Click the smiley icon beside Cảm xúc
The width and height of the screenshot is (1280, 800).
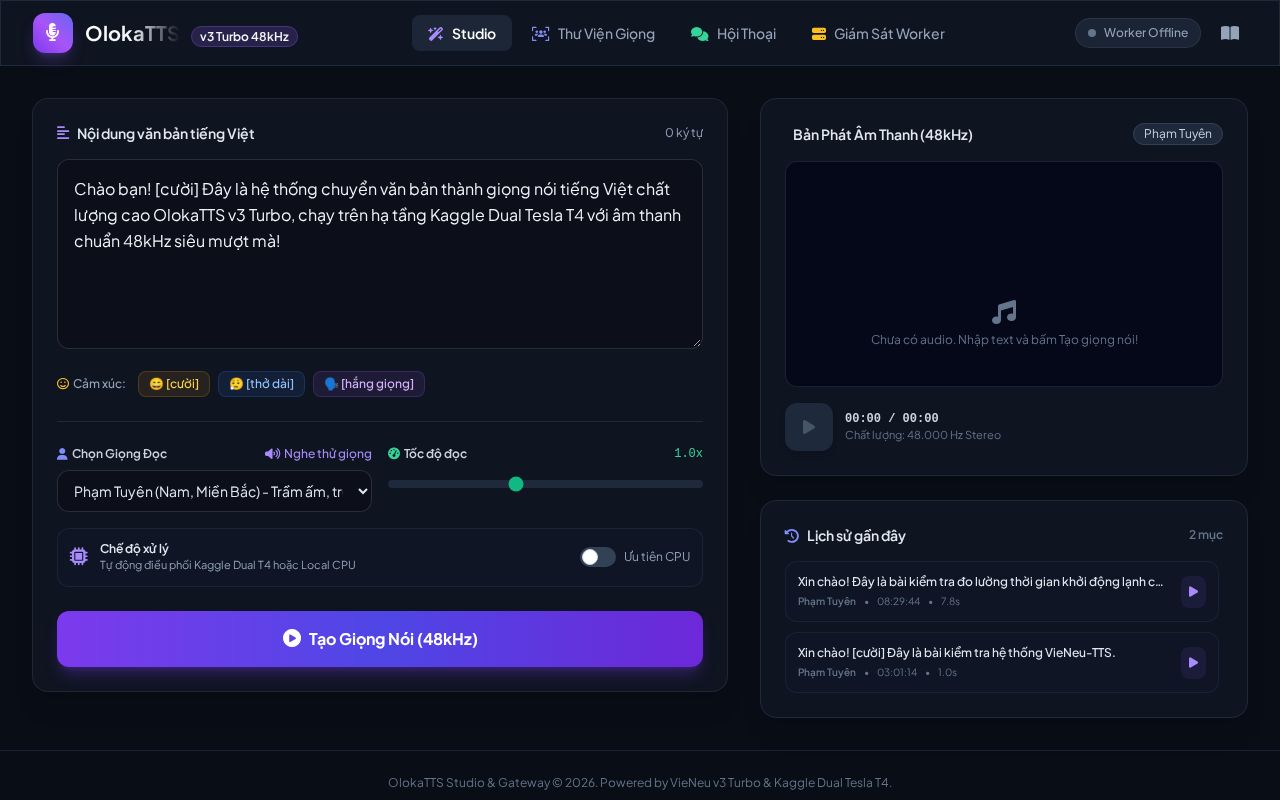pos(63,384)
